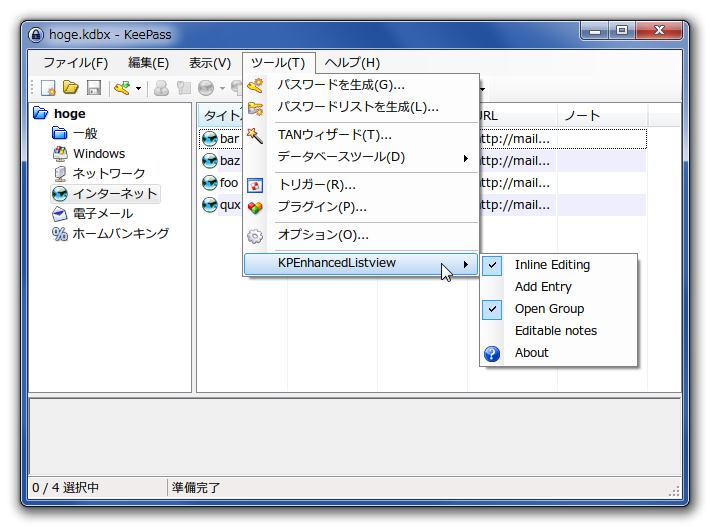710x527 pixels.
Task: Click the About question mark icon
Action: 492,354
